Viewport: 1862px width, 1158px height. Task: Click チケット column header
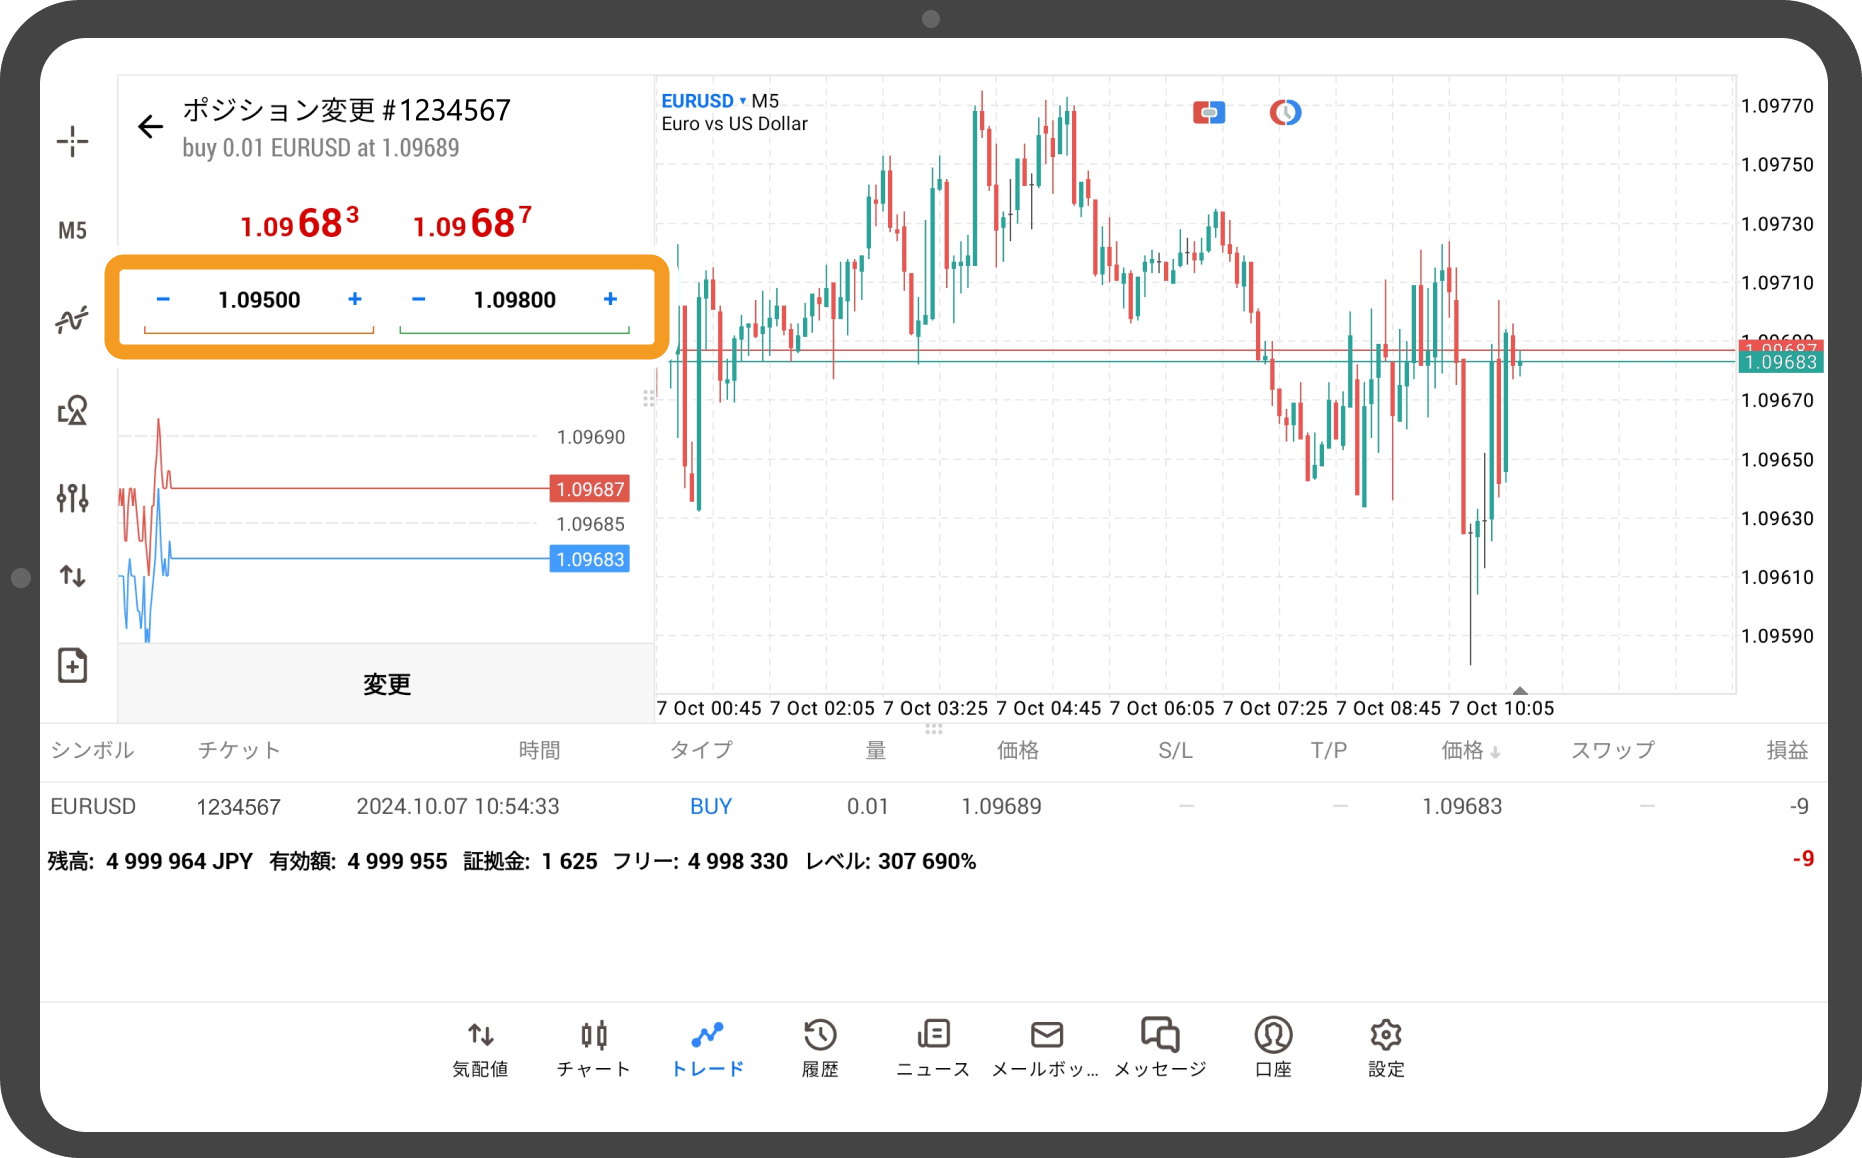[x=238, y=751]
